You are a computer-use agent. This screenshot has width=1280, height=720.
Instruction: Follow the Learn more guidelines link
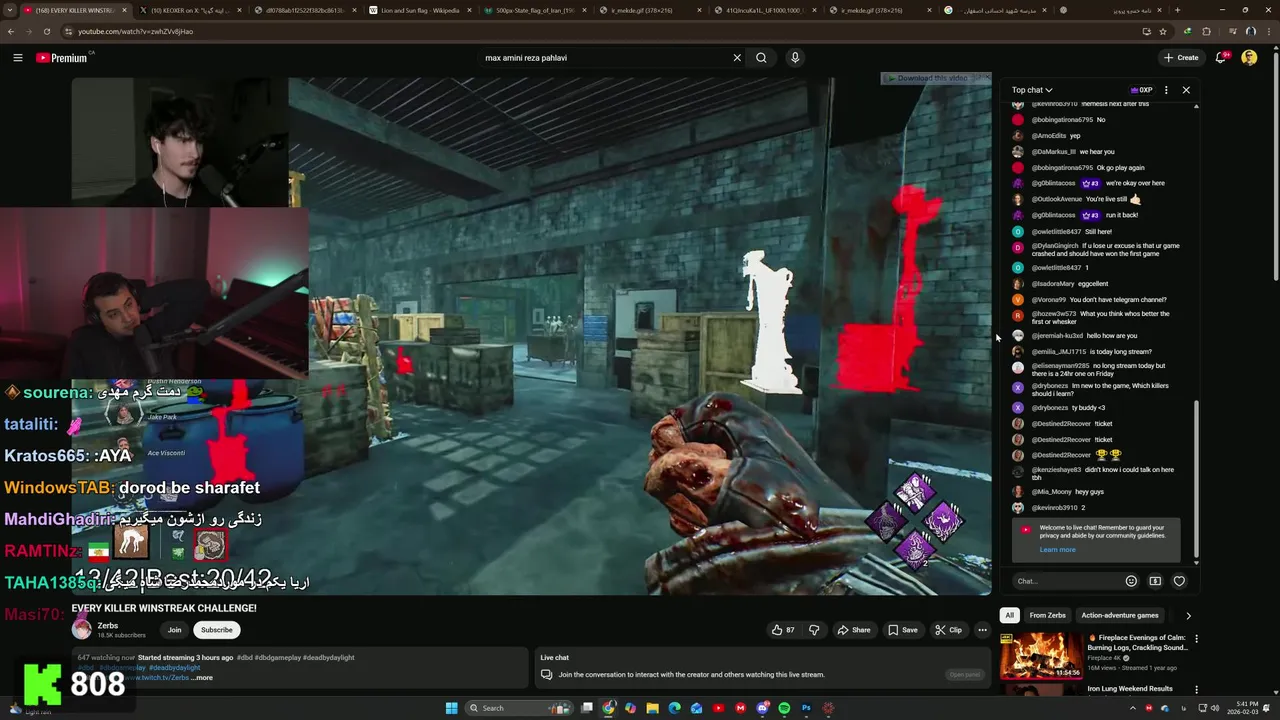coord(1057,550)
